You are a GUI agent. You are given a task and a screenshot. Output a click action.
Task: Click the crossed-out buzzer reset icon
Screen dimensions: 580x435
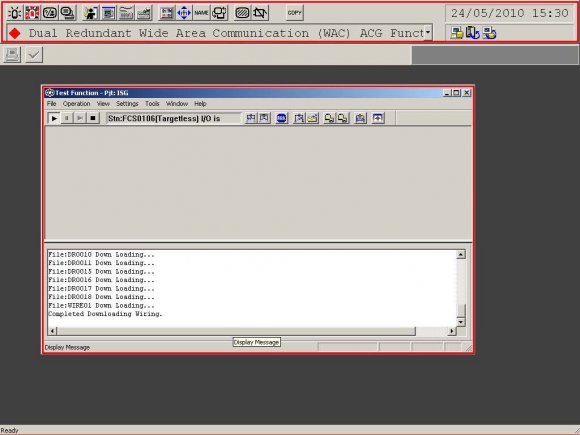tap(260, 13)
